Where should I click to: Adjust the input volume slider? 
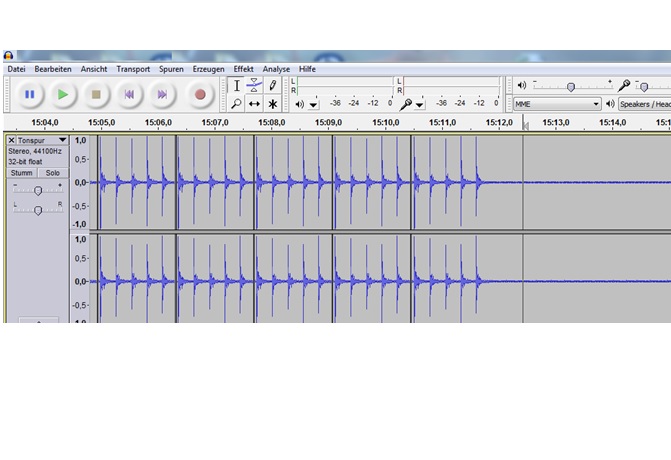tap(653, 86)
